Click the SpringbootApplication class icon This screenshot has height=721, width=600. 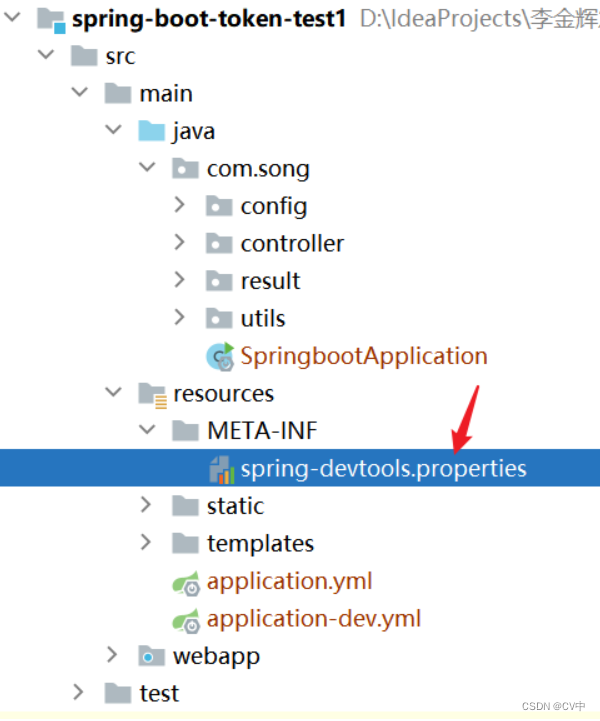220,356
